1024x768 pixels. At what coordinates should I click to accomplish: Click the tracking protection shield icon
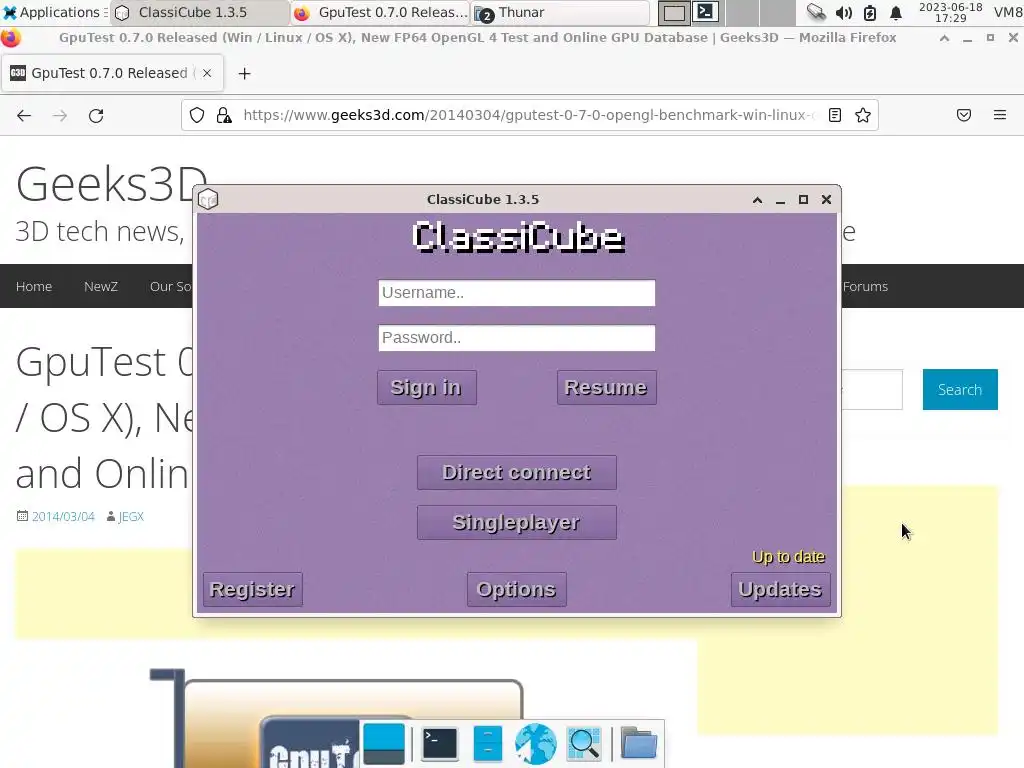pos(197,116)
